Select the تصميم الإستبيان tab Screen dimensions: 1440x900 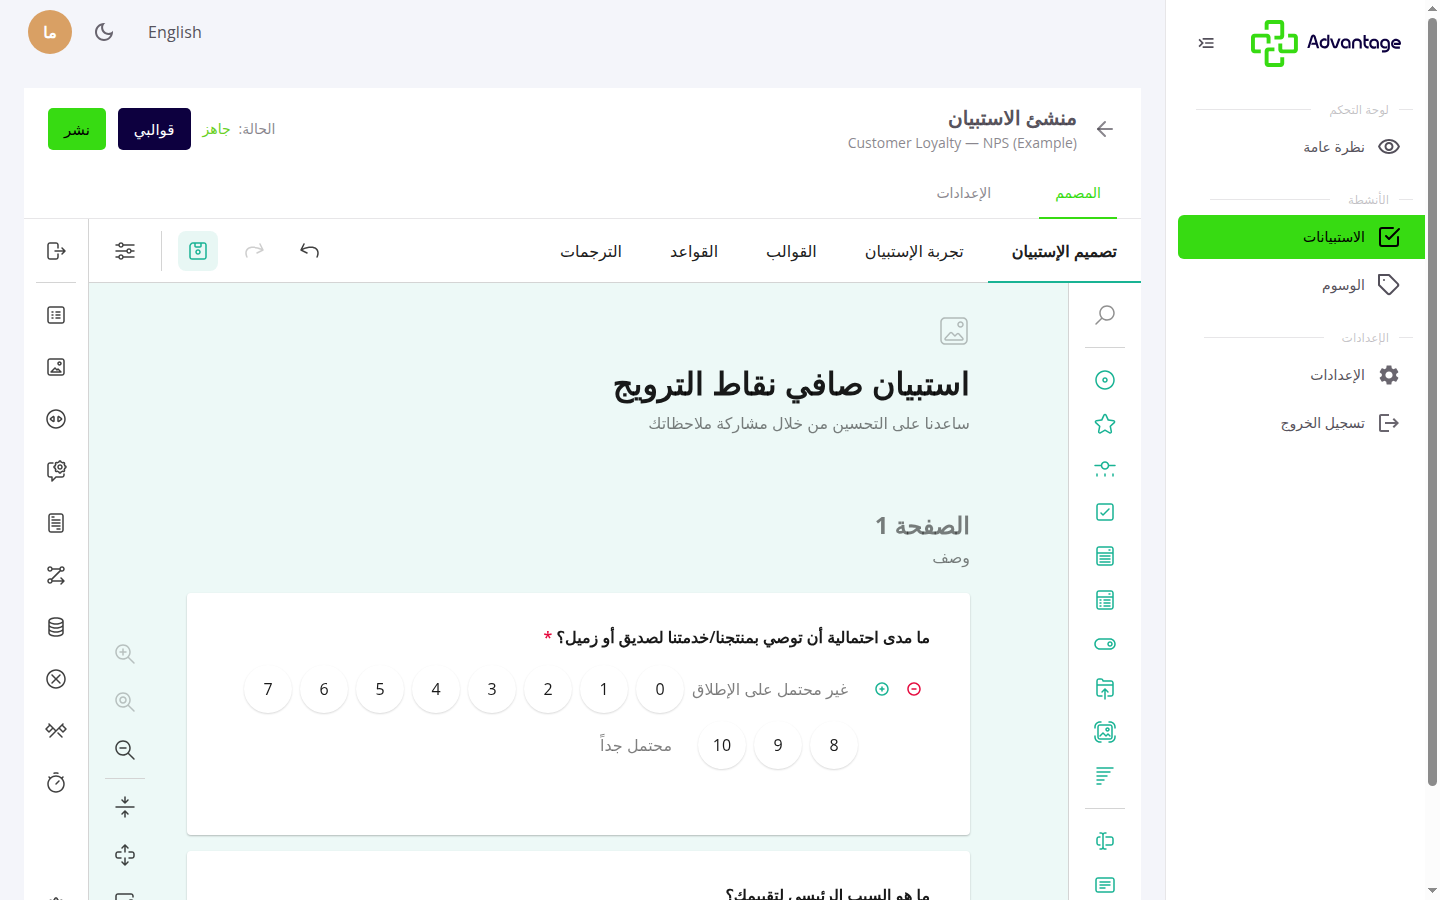click(1064, 252)
